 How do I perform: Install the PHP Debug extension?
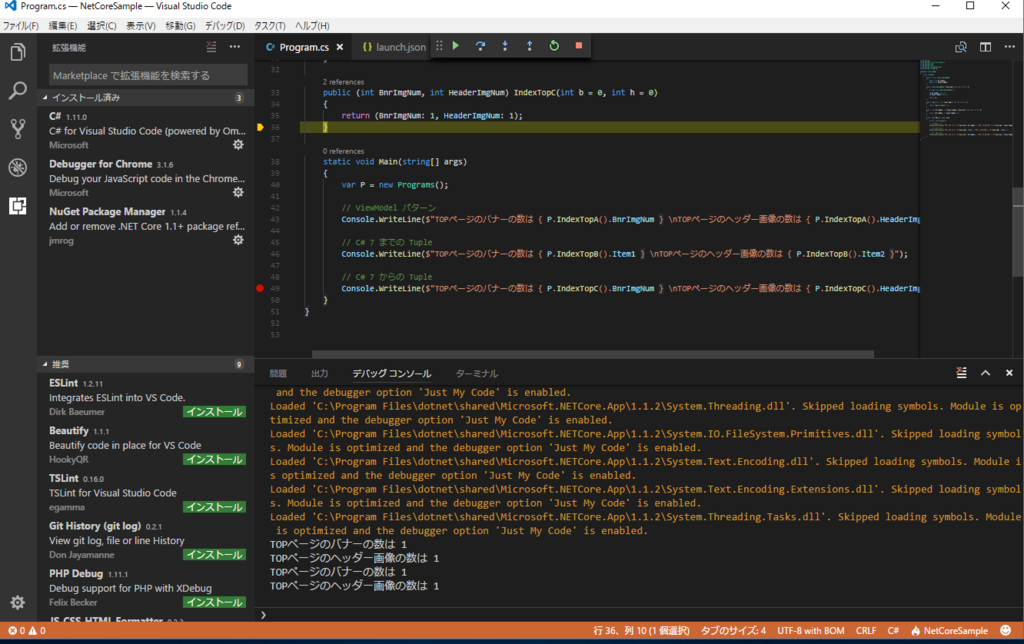[214, 602]
